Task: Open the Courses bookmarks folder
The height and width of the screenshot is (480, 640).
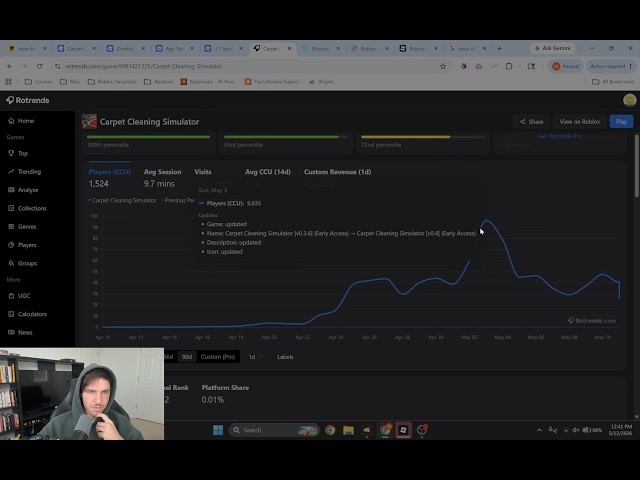Action: coord(39,82)
